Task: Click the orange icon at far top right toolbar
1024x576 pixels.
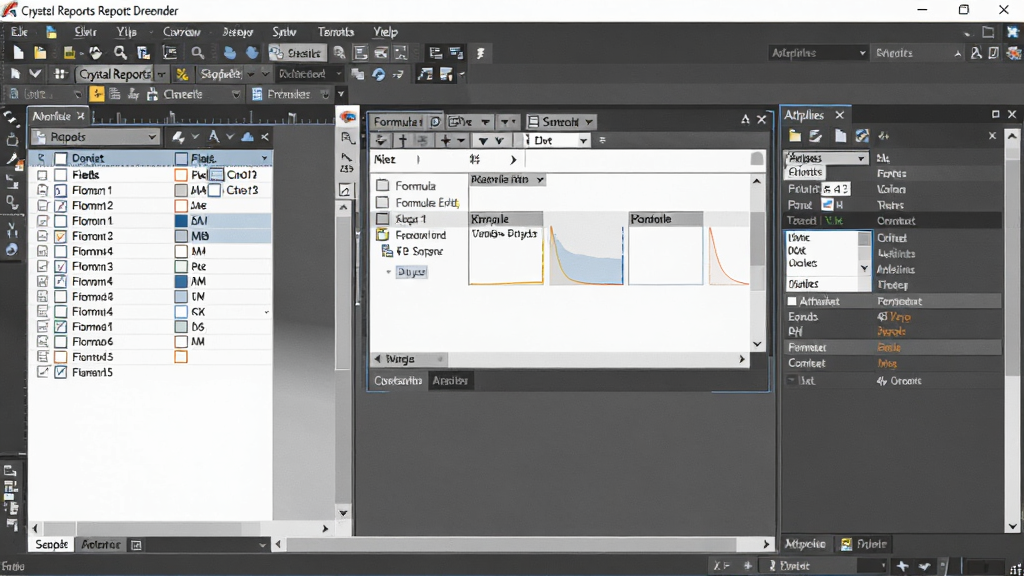Action: (1014, 53)
